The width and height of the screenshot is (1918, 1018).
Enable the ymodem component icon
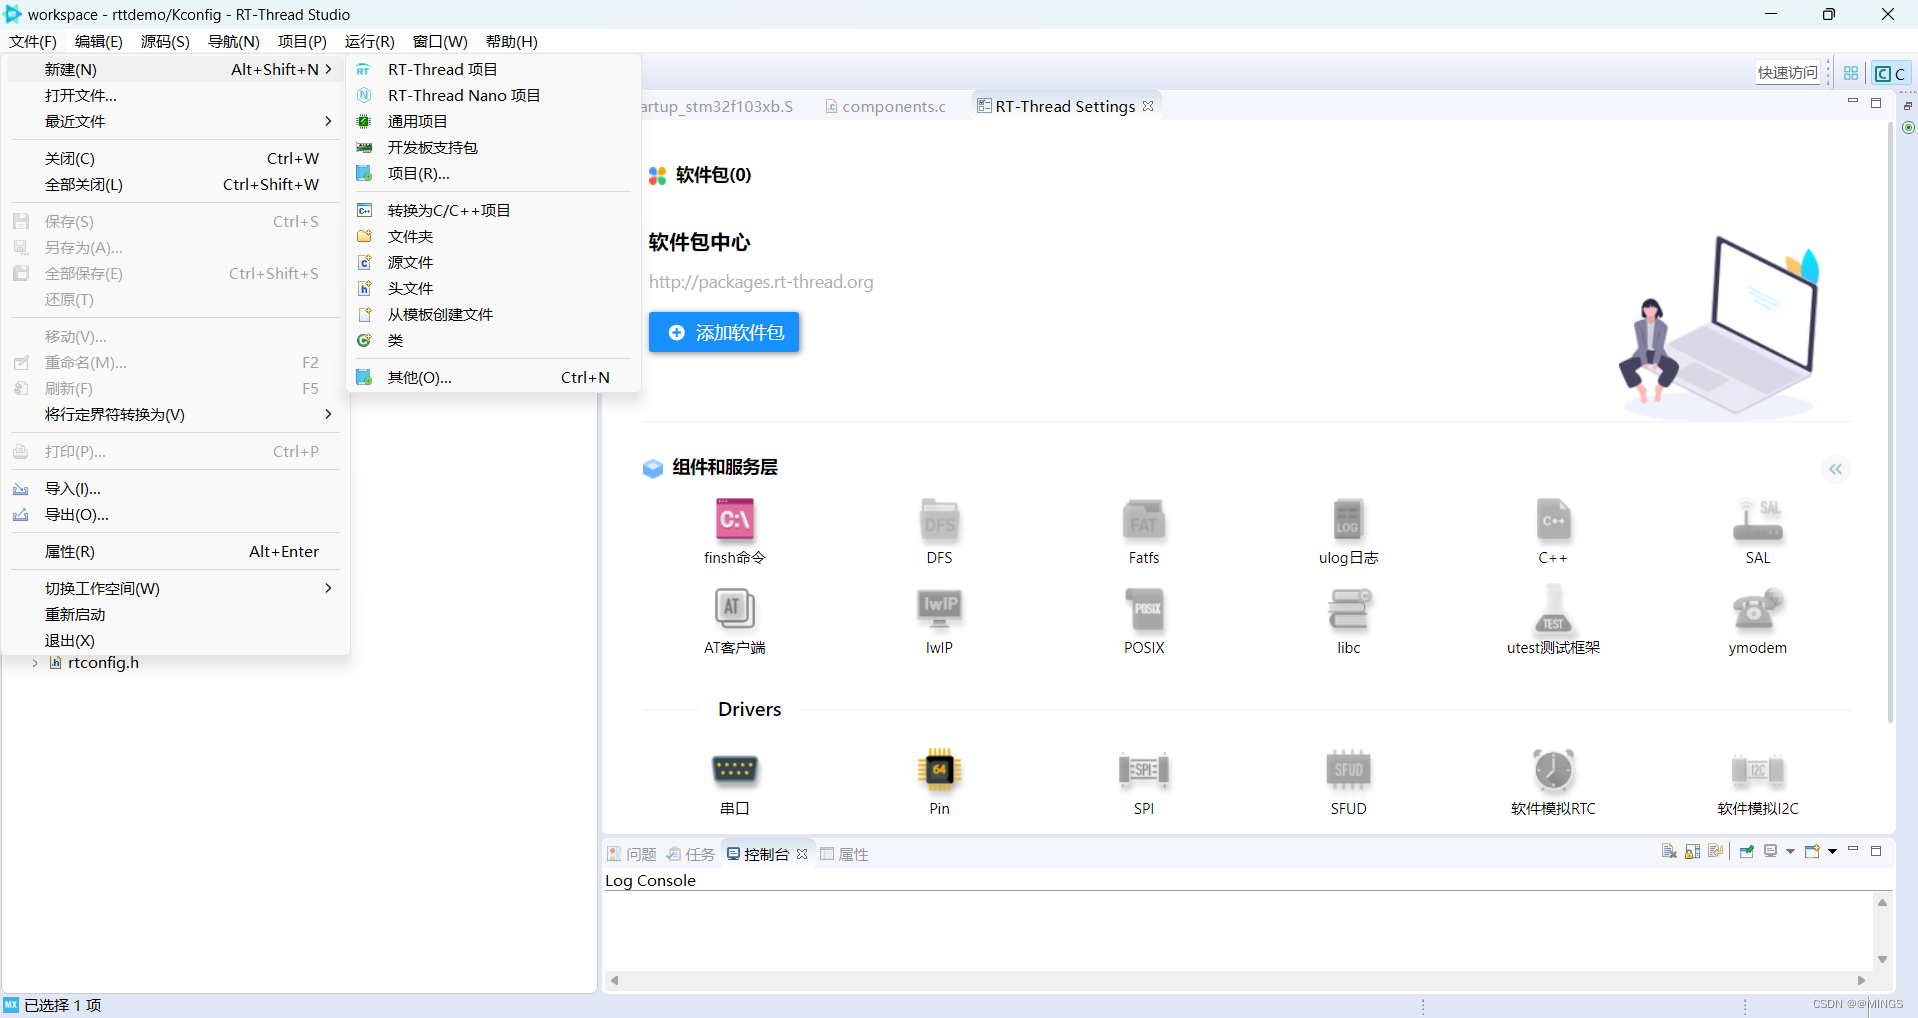click(x=1757, y=608)
